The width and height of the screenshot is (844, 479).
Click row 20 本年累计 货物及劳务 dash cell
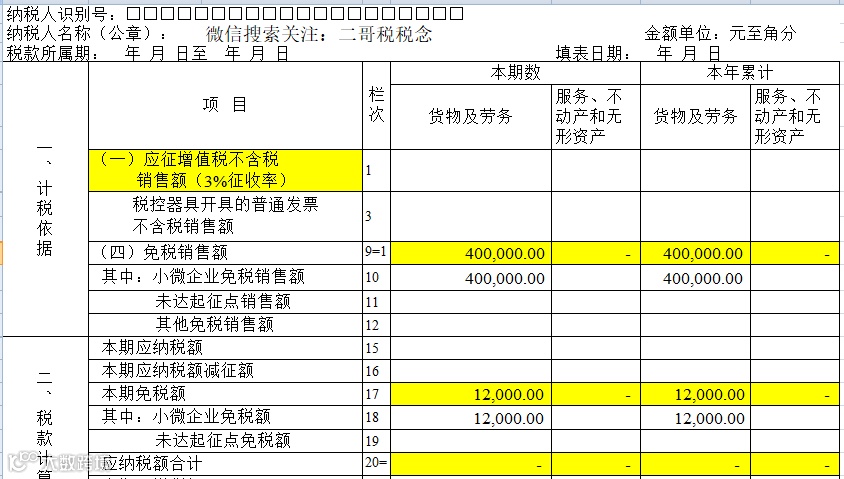(695, 464)
